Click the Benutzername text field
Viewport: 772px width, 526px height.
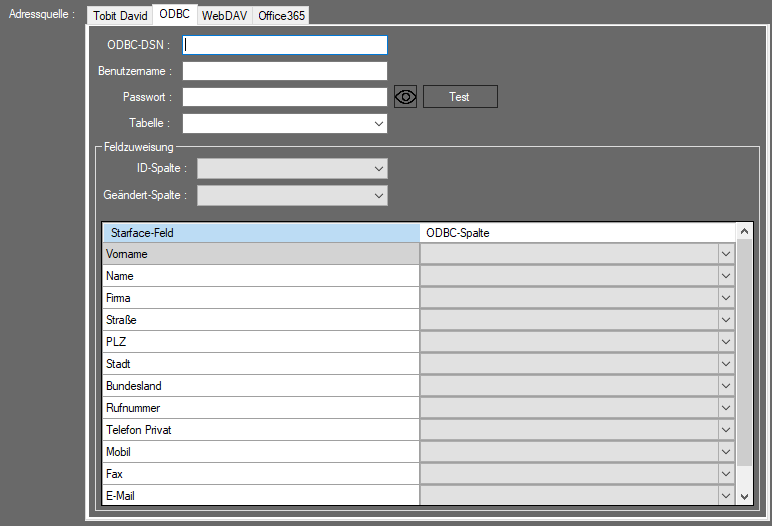click(284, 71)
